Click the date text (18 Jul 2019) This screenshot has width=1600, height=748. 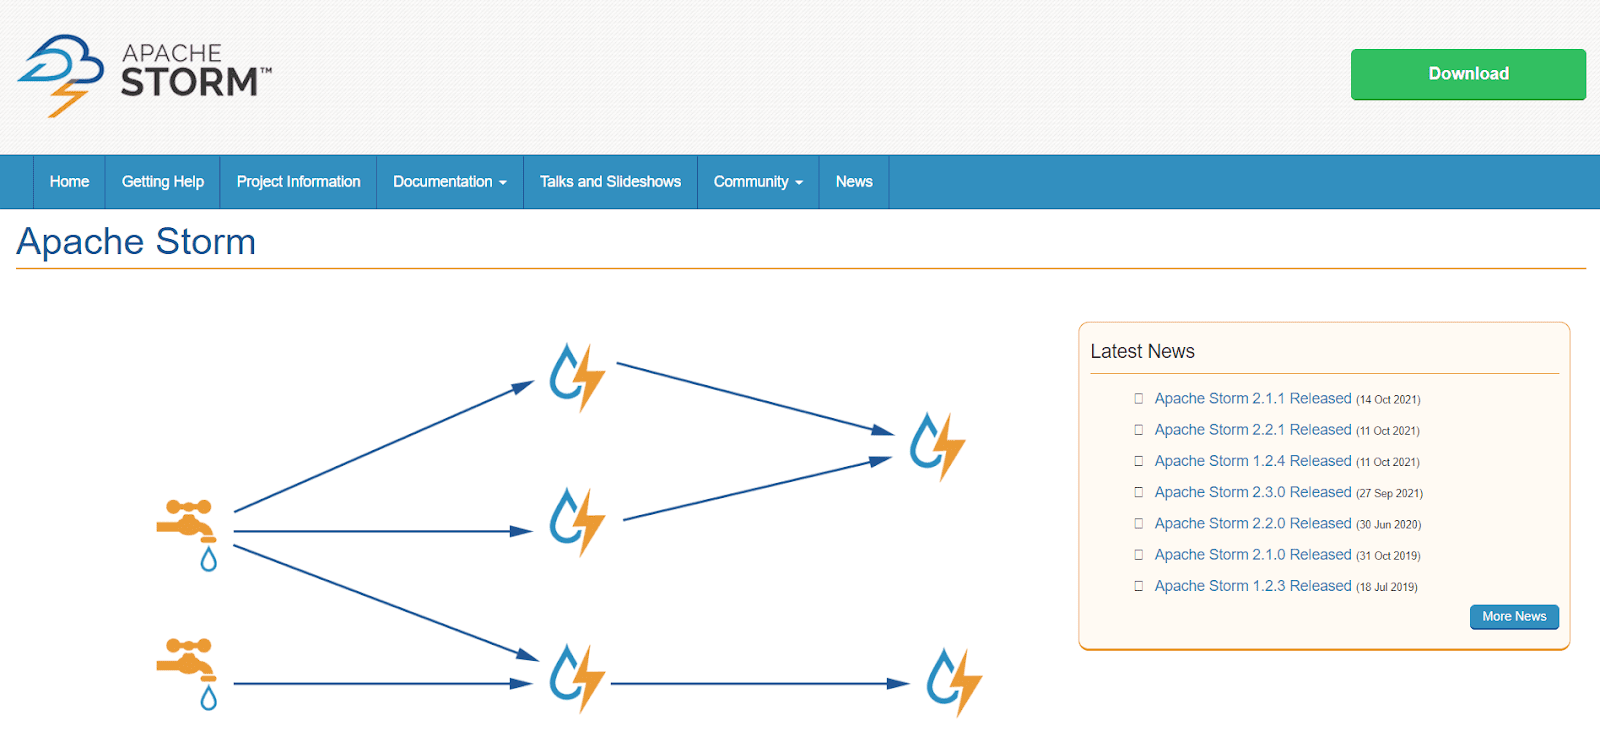click(1387, 587)
